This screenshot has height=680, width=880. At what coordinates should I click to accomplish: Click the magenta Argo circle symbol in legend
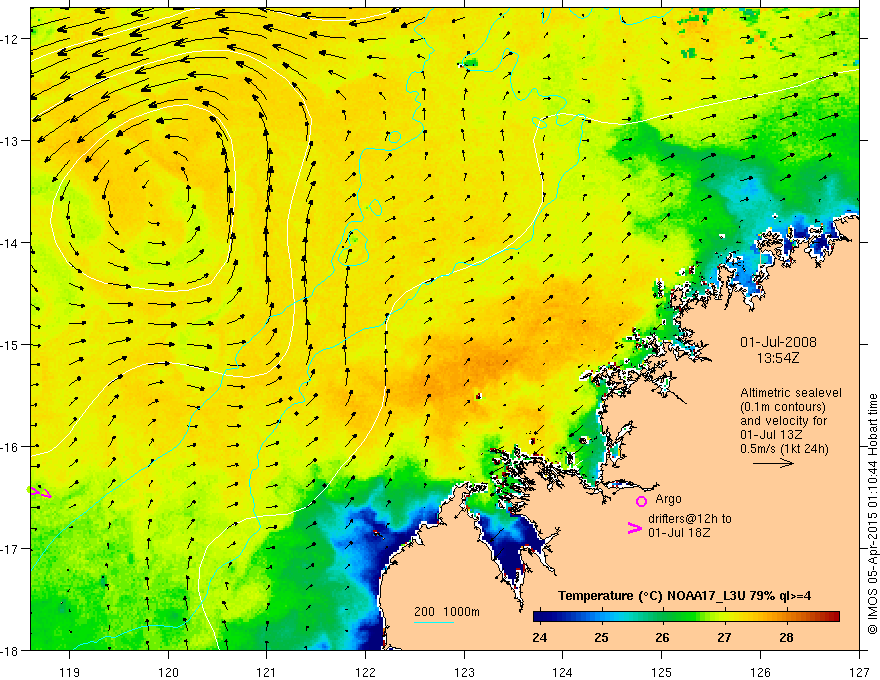[x=641, y=501]
